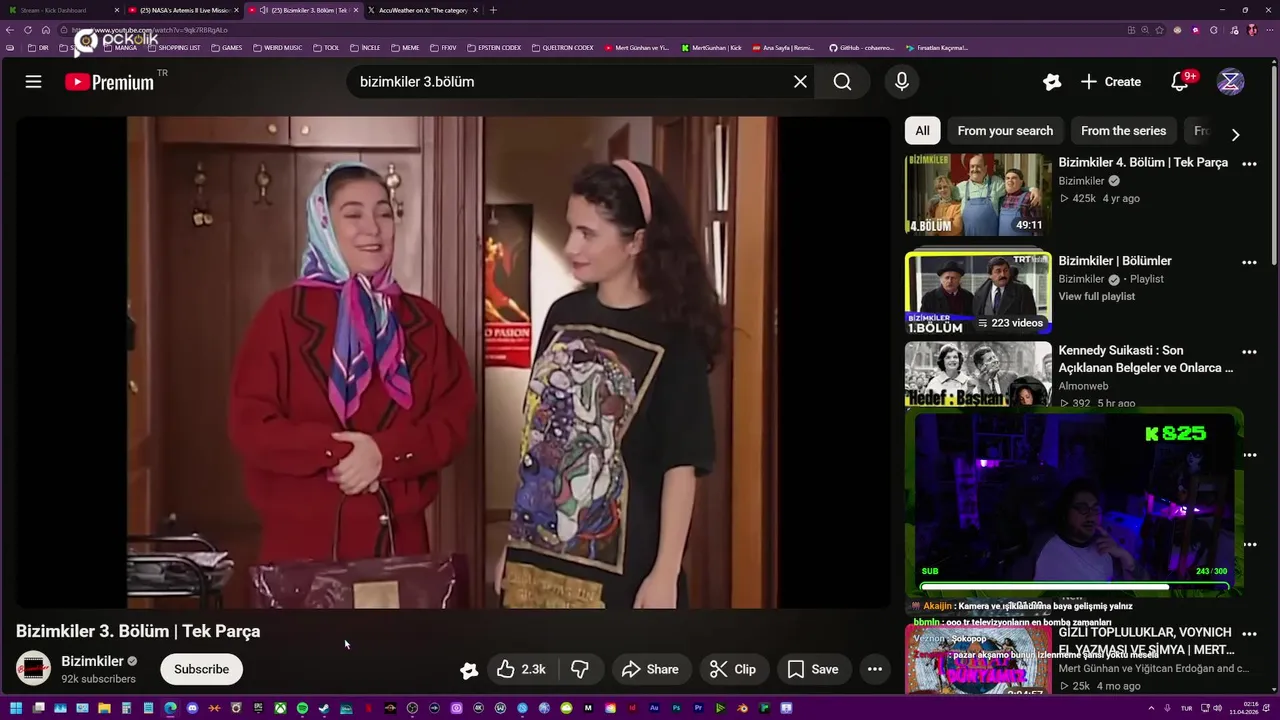Open options for Gizli Topluluklar video

(x=1249, y=633)
